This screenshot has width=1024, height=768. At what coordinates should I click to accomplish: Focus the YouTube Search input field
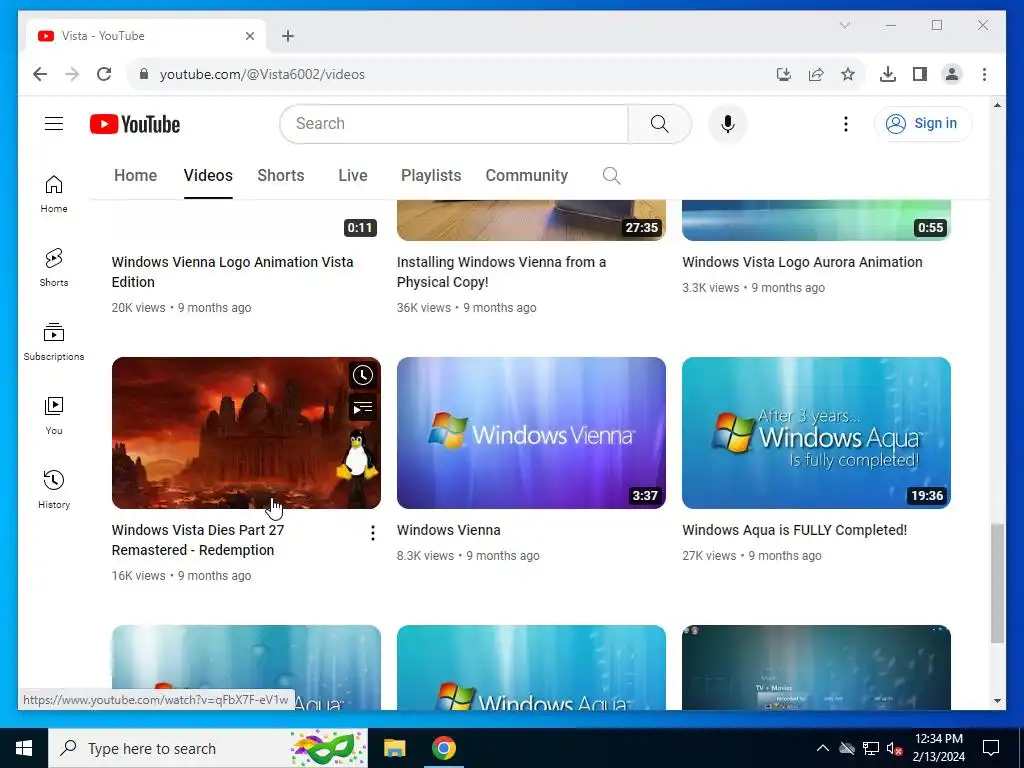[x=455, y=123]
